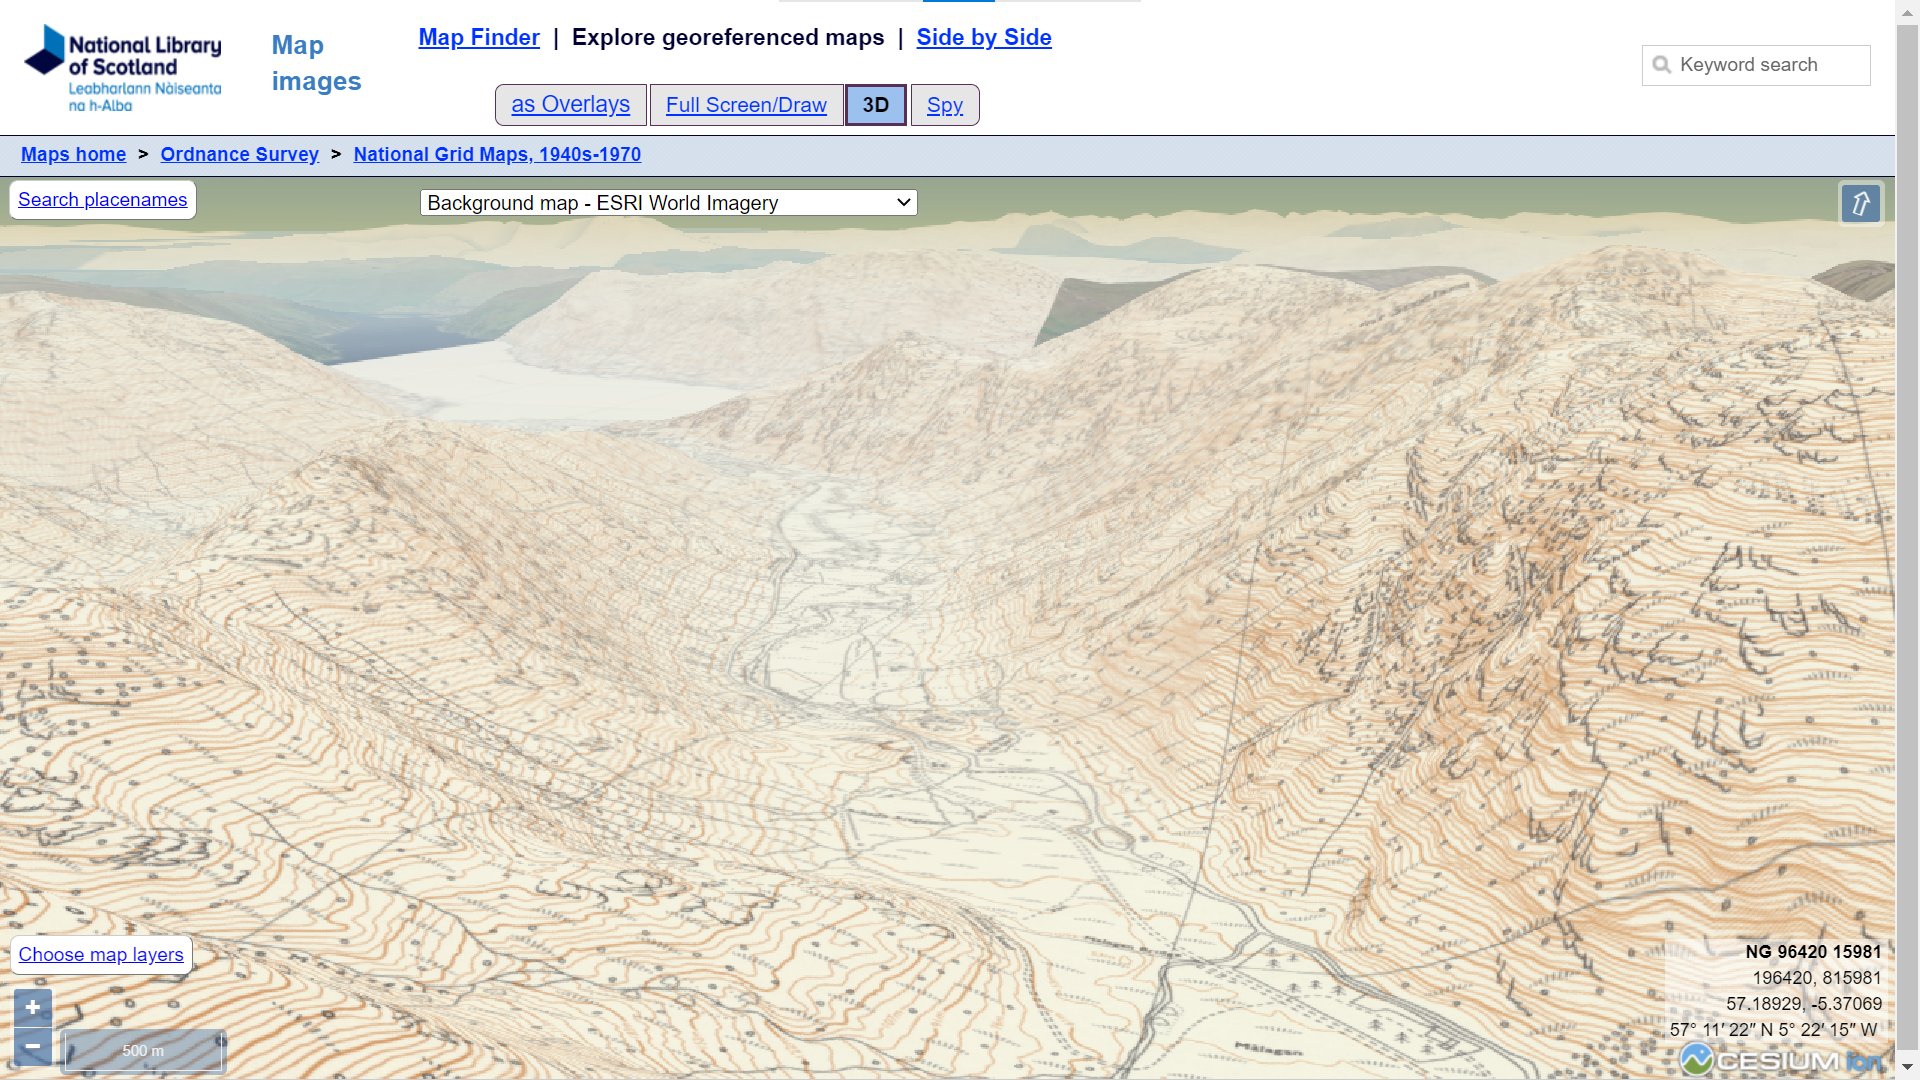This screenshot has height=1080, width=1920.
Task: Click the Map images heading
Action: (x=316, y=63)
